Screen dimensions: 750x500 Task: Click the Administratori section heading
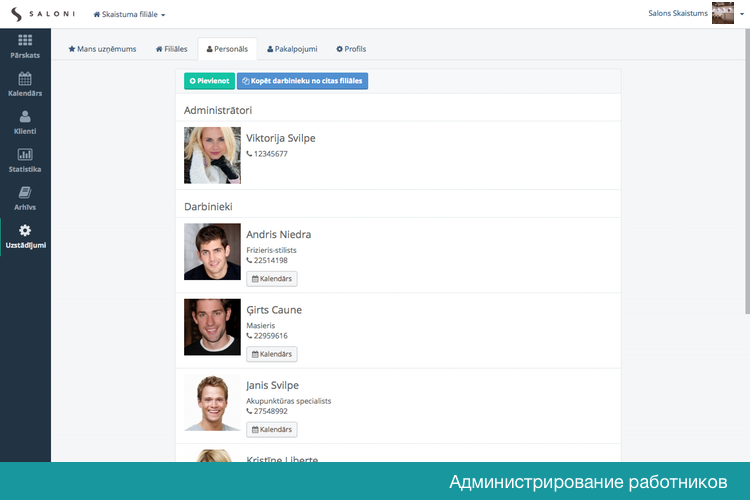tap(218, 111)
